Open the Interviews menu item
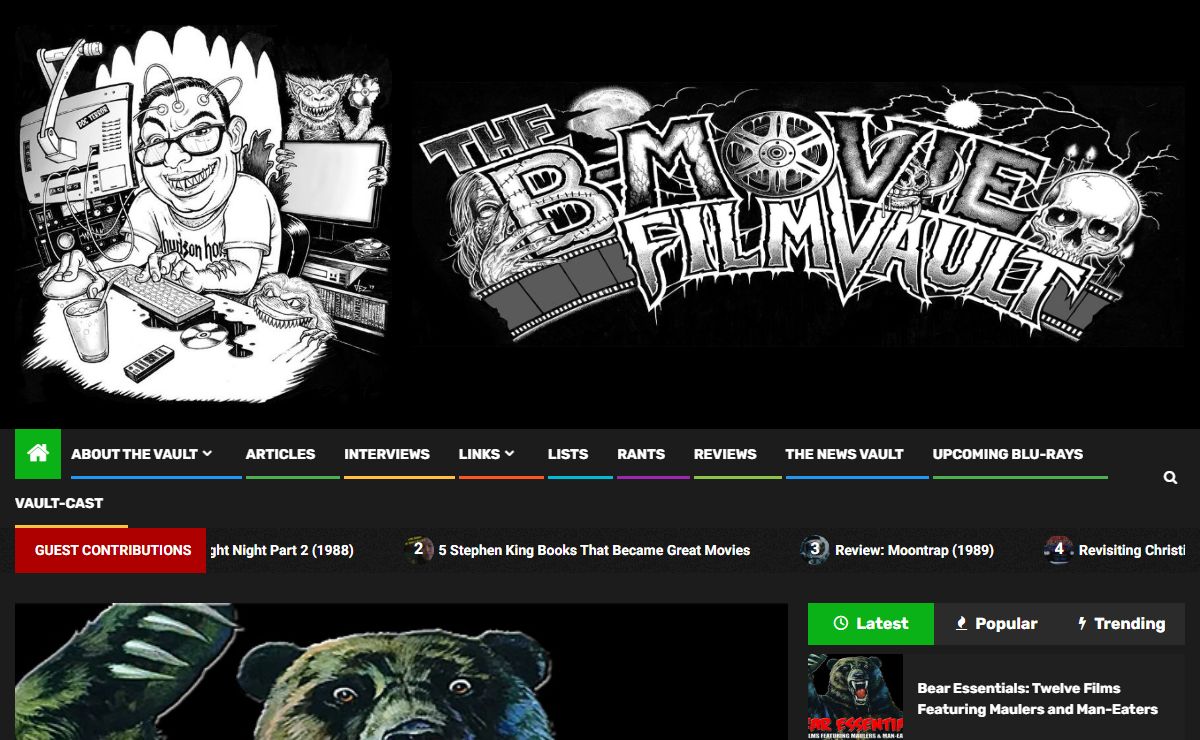 (387, 454)
